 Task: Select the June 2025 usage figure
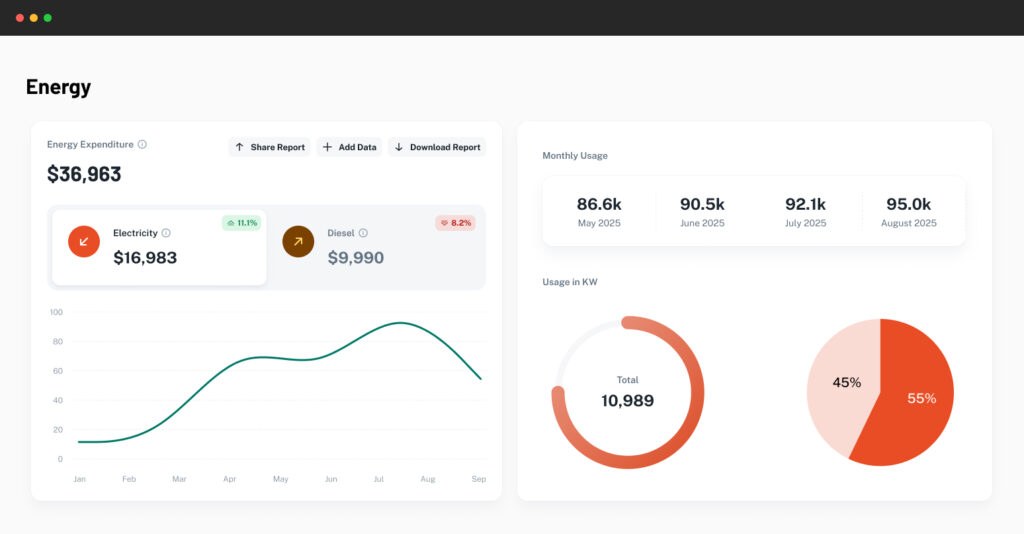702,211
